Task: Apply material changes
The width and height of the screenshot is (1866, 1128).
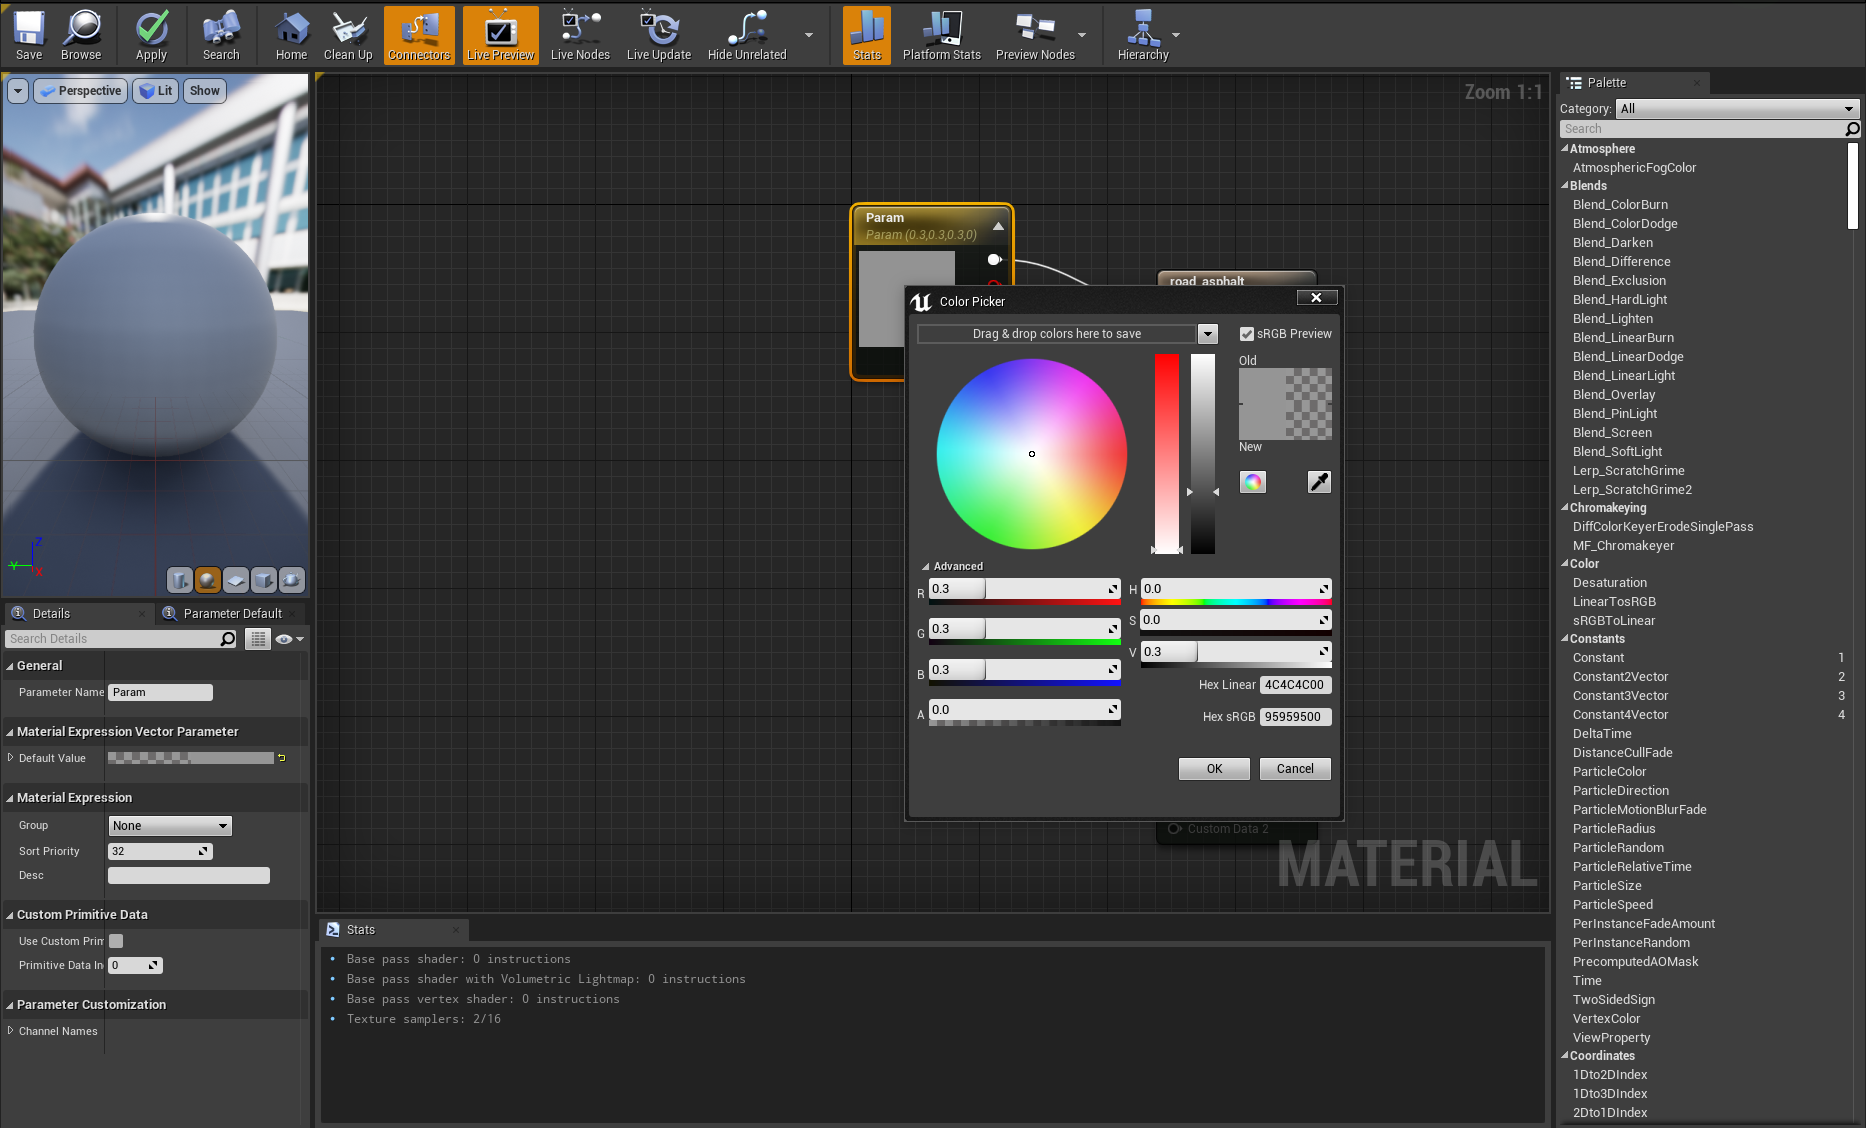Action: (151, 35)
